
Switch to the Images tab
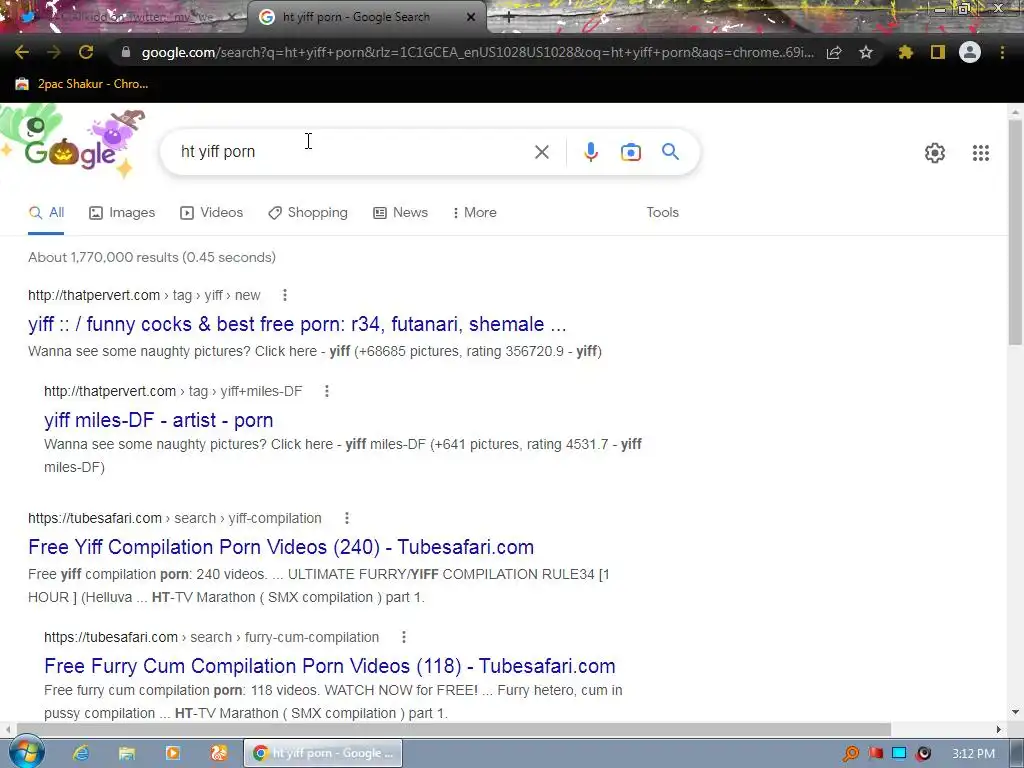(x=122, y=212)
